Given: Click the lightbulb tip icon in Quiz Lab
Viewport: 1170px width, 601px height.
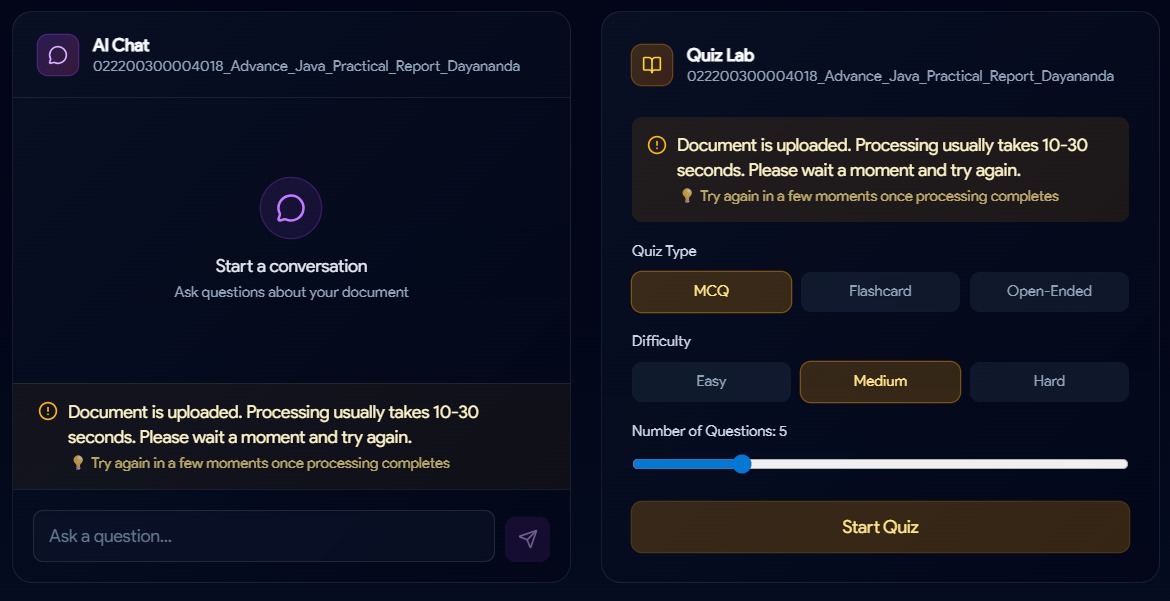Looking at the screenshot, I should coord(687,196).
